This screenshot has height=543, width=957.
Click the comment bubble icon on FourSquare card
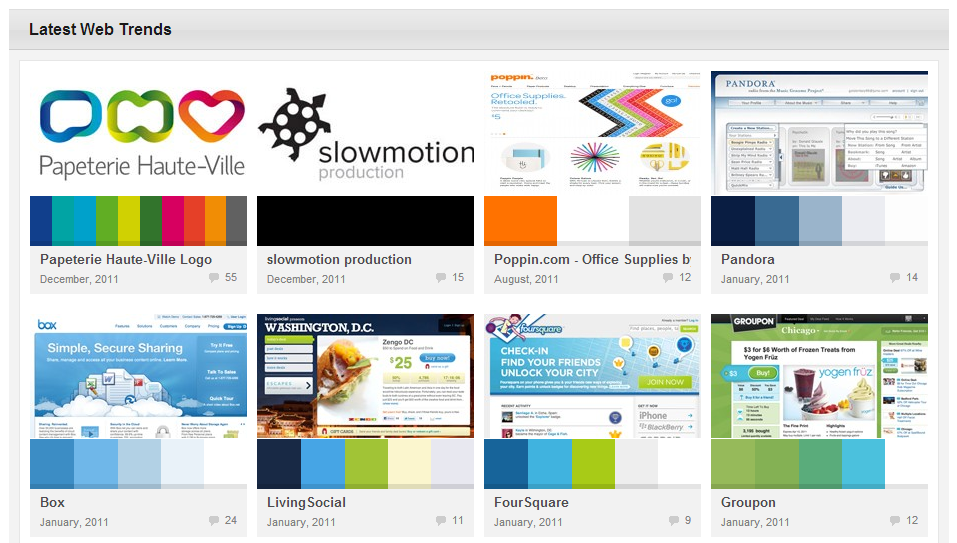click(x=673, y=521)
